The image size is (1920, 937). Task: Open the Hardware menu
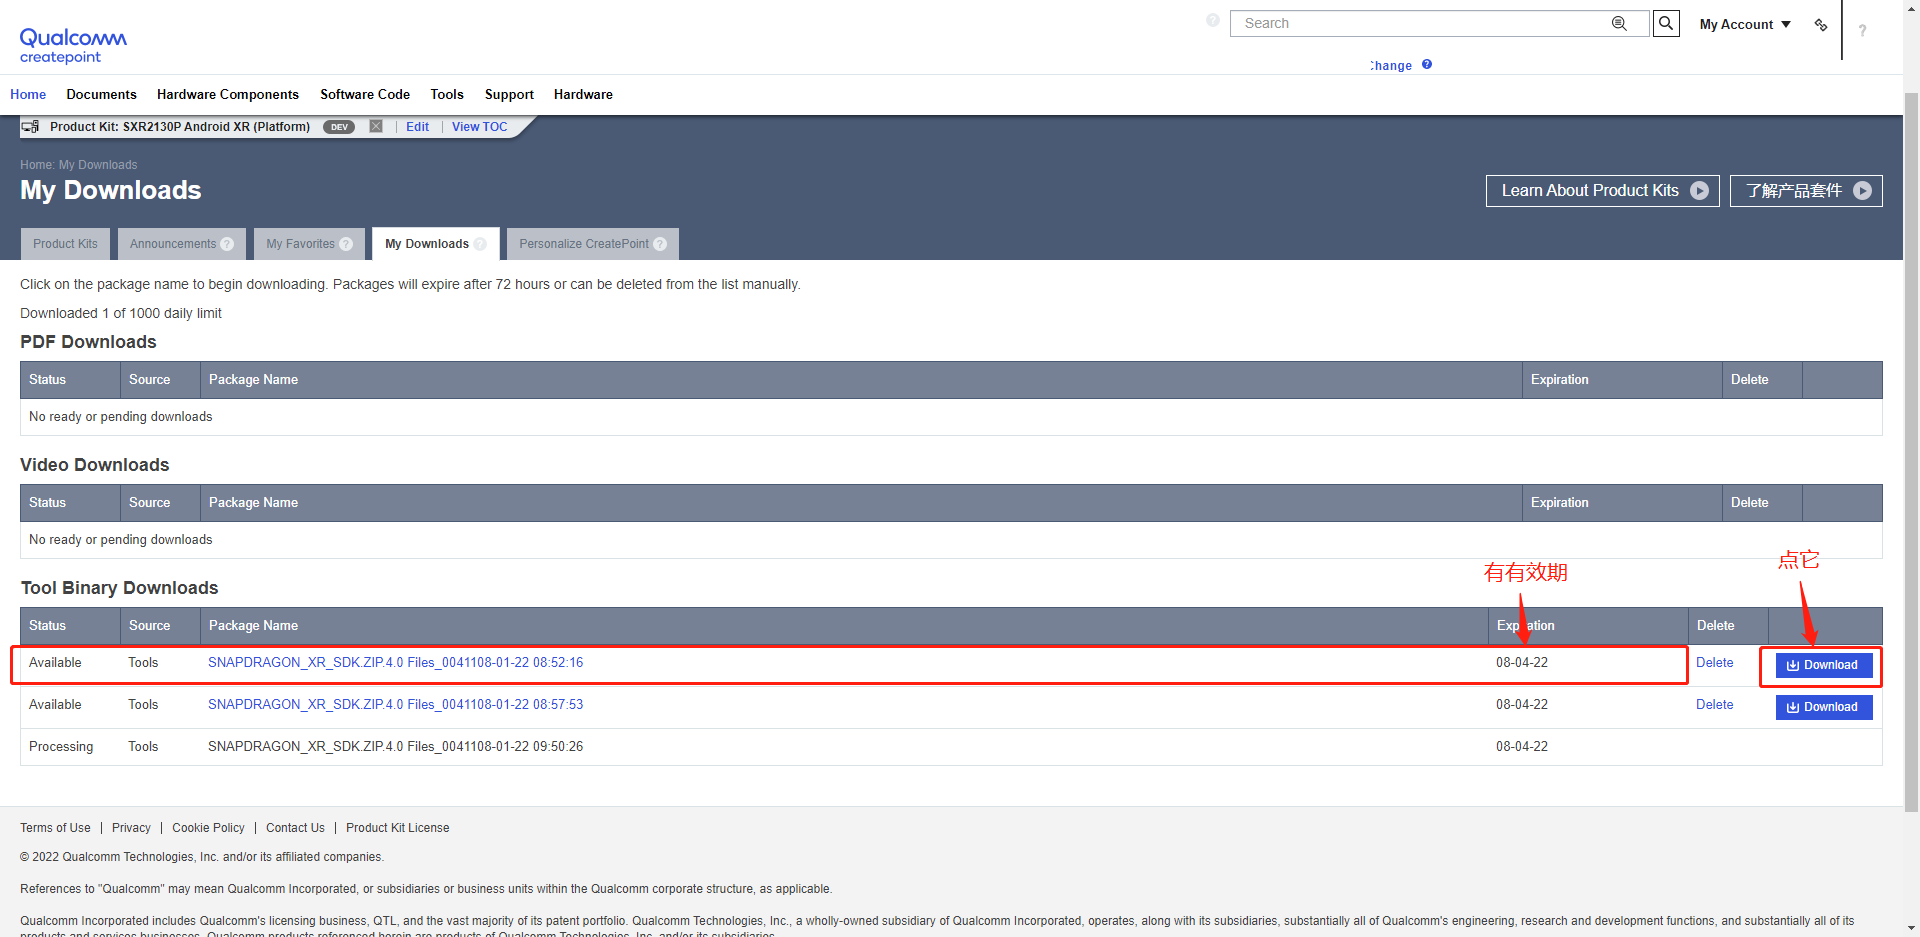(583, 94)
